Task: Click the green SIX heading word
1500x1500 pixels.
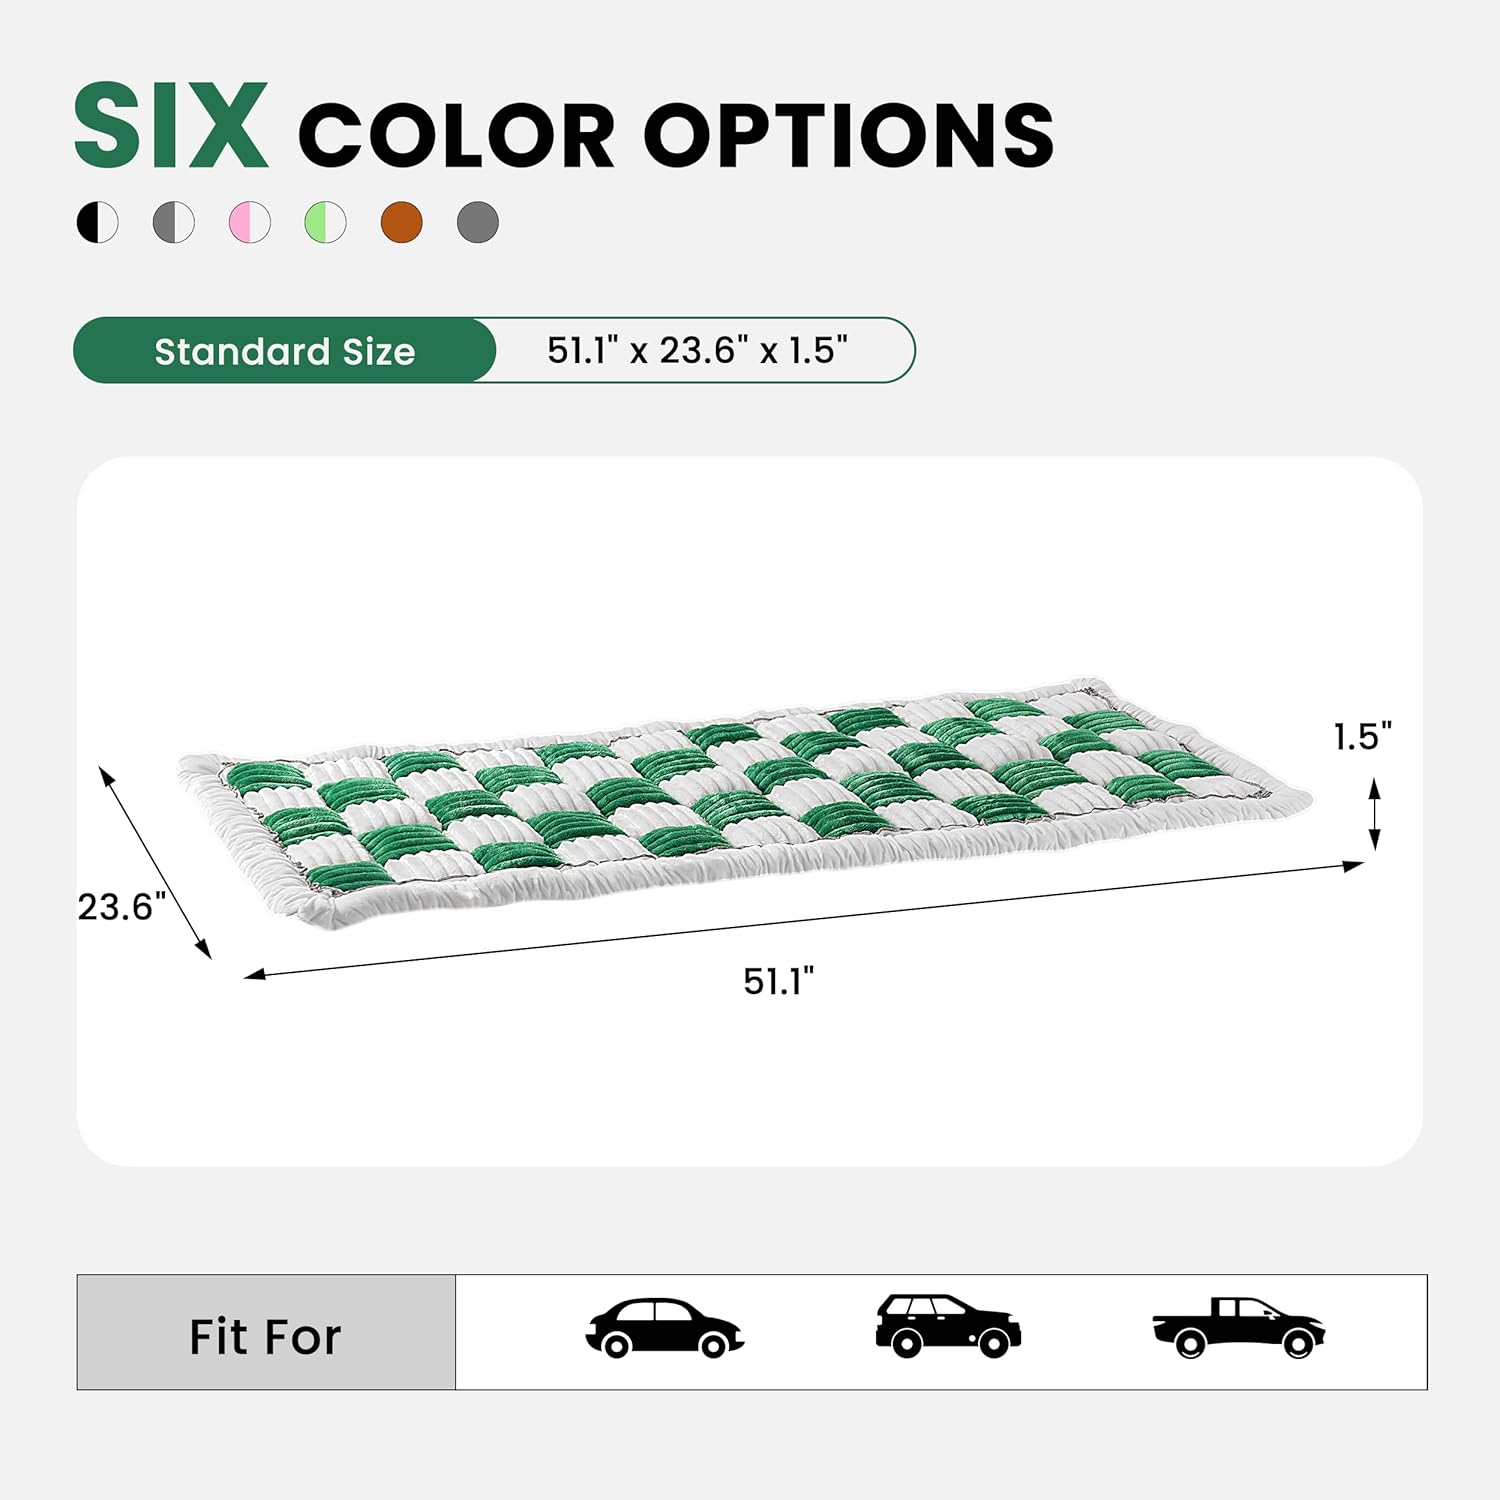Action: (171, 127)
